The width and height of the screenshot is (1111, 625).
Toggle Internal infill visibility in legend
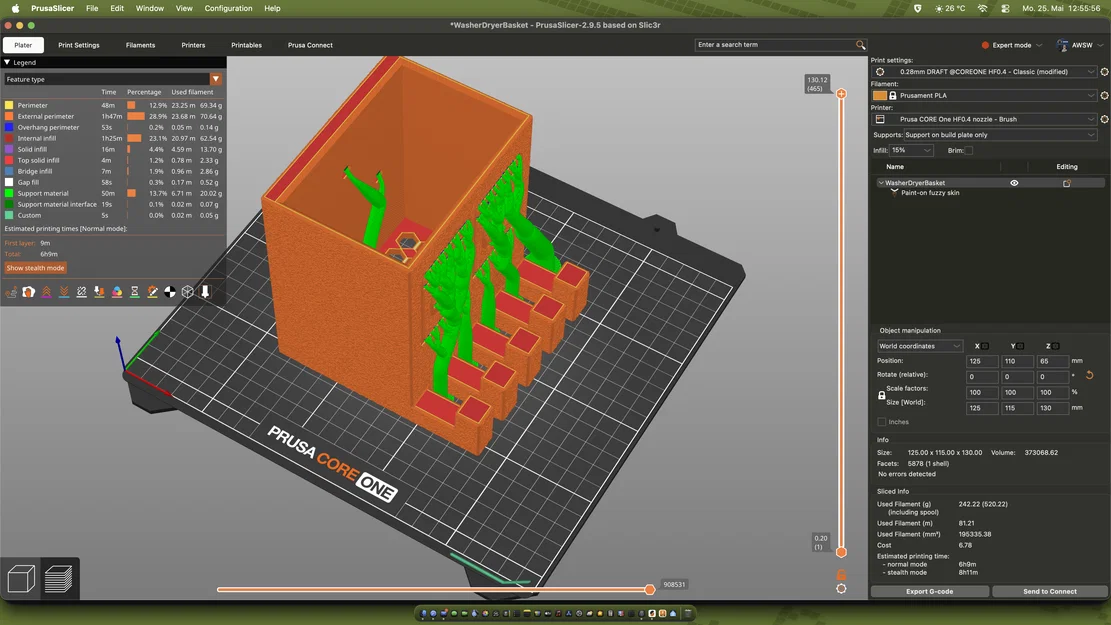pos(113,138)
